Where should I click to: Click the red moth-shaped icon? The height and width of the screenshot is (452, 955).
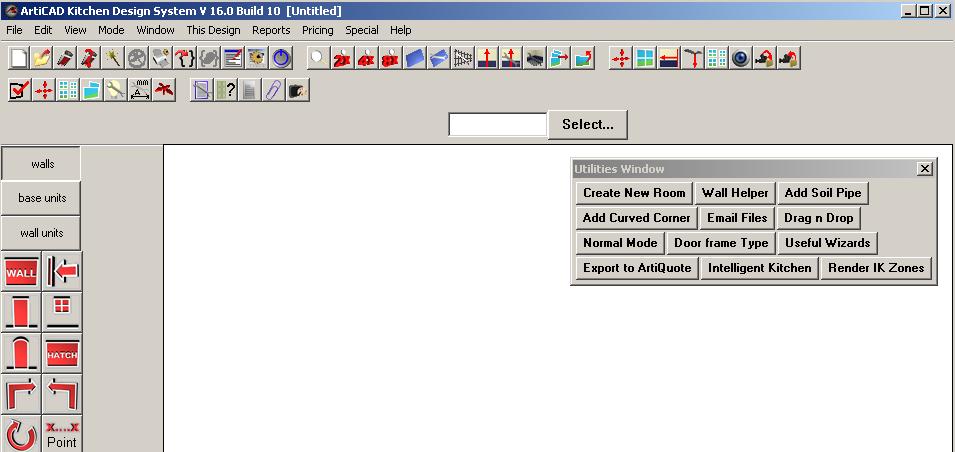coord(164,90)
